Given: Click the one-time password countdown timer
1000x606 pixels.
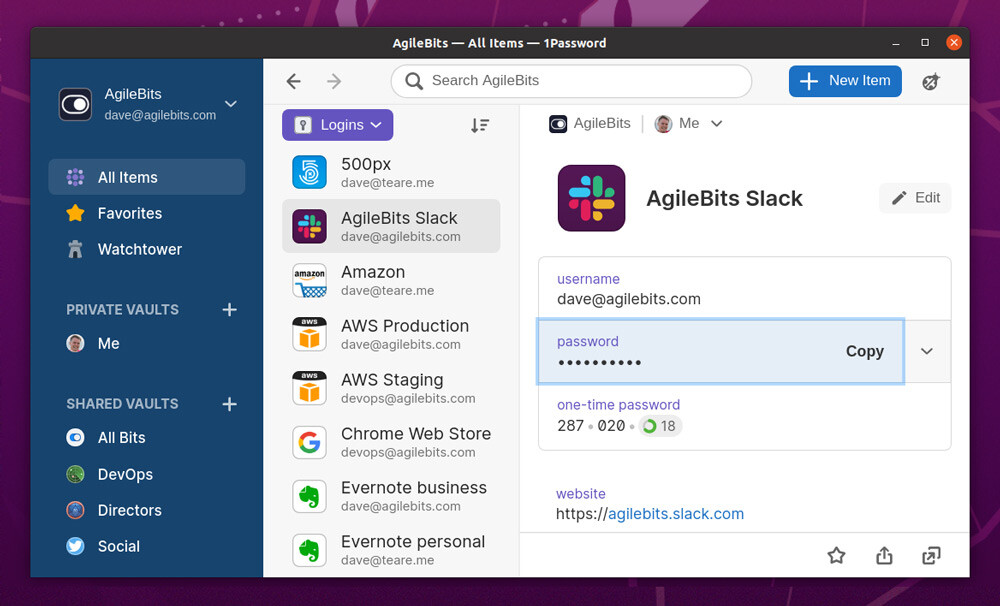Looking at the screenshot, I should 660,426.
